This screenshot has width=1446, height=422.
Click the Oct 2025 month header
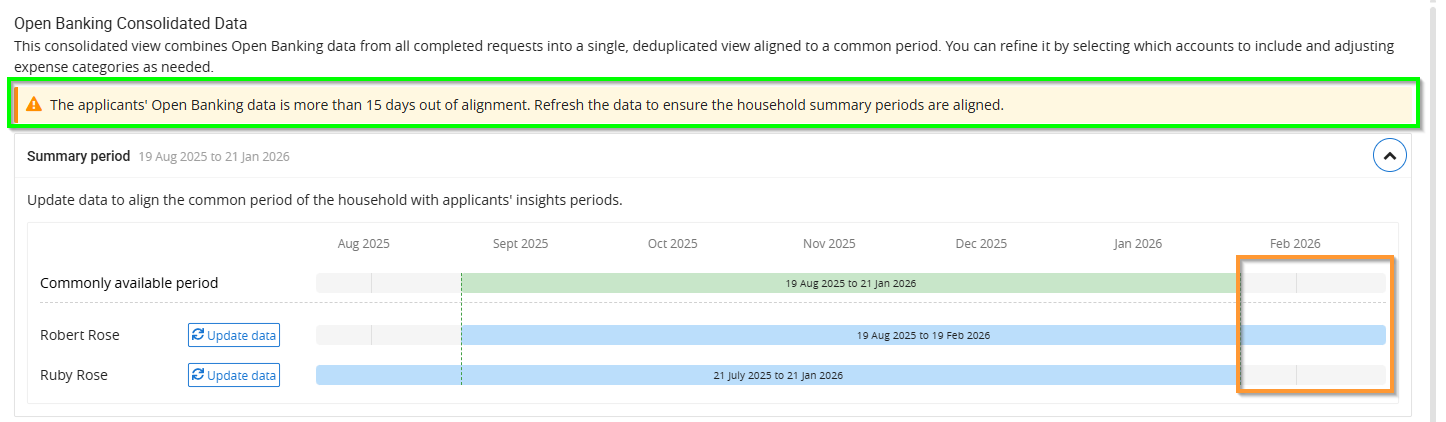coord(672,244)
